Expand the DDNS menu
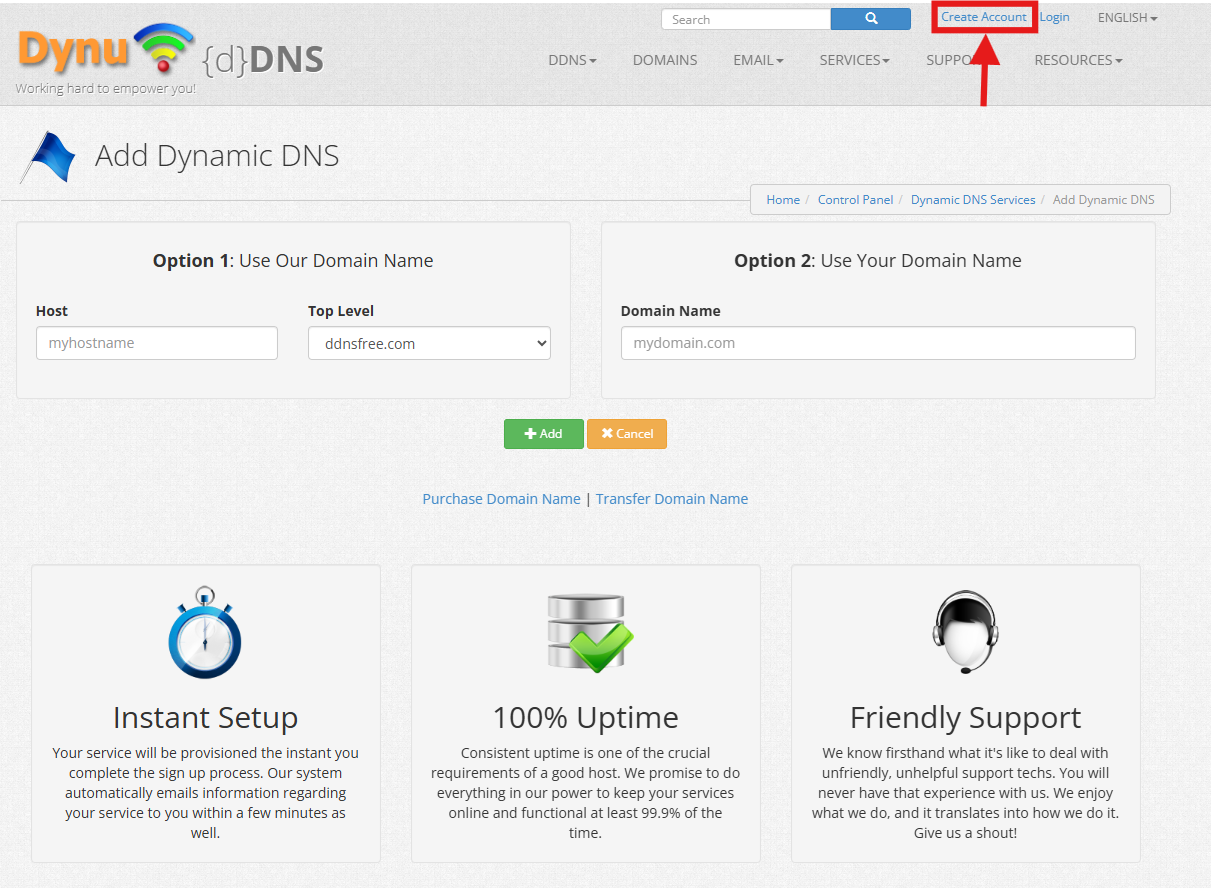 572,60
